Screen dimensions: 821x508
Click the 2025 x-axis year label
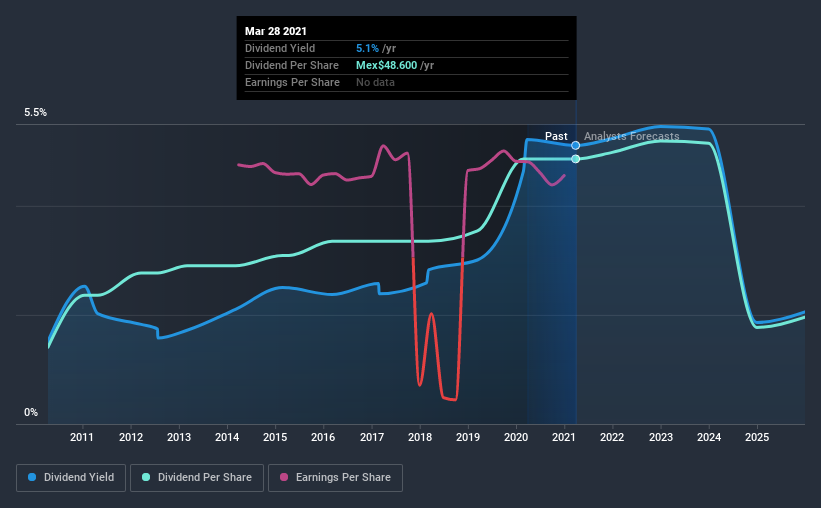tap(757, 437)
